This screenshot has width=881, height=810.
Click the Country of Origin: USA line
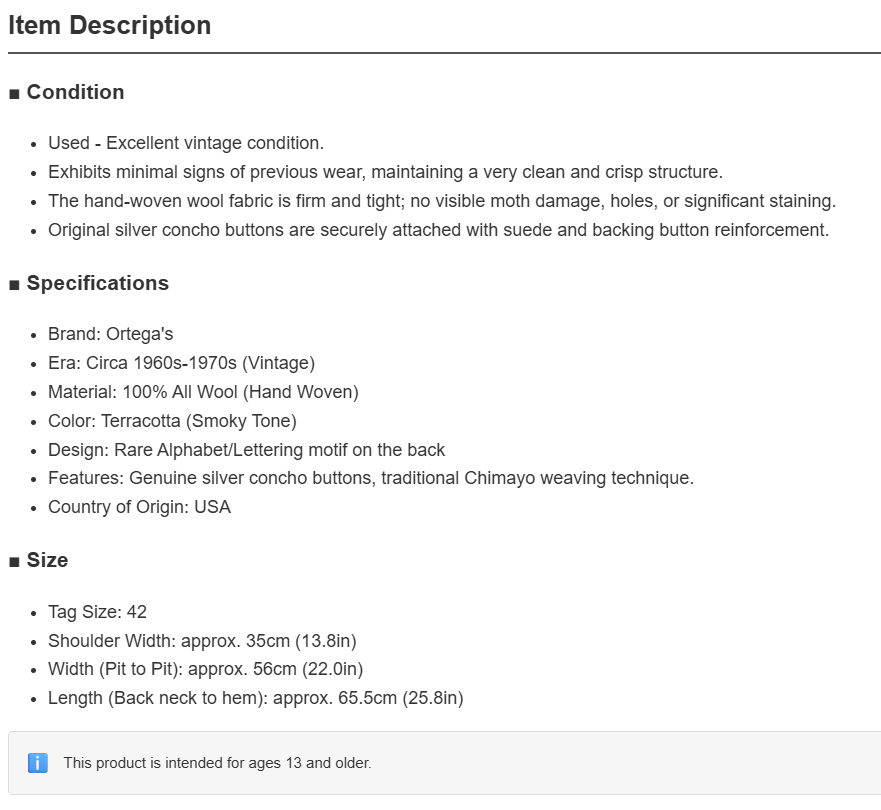click(x=139, y=507)
